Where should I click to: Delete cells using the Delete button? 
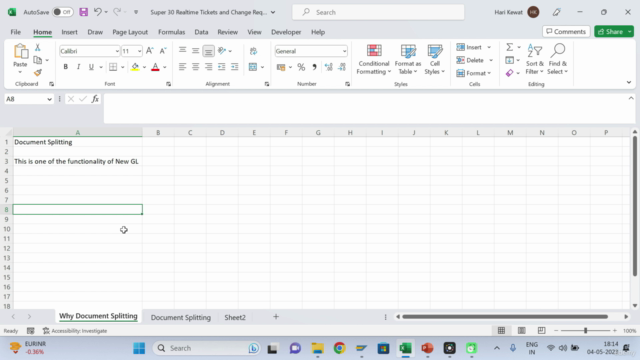(470, 60)
